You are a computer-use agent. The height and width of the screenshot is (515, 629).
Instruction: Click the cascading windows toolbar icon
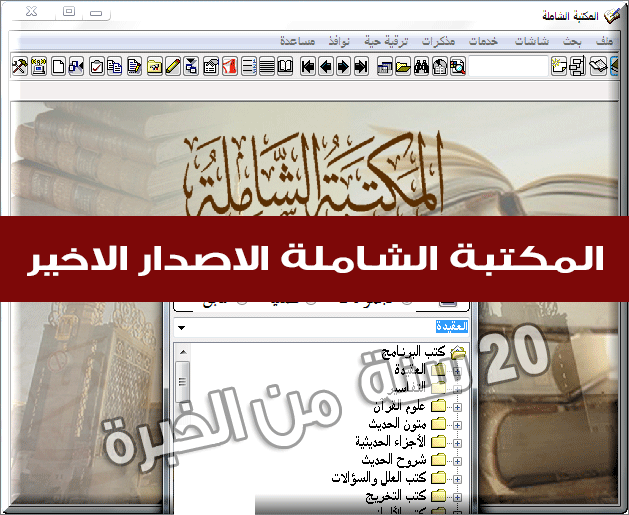pos(385,66)
